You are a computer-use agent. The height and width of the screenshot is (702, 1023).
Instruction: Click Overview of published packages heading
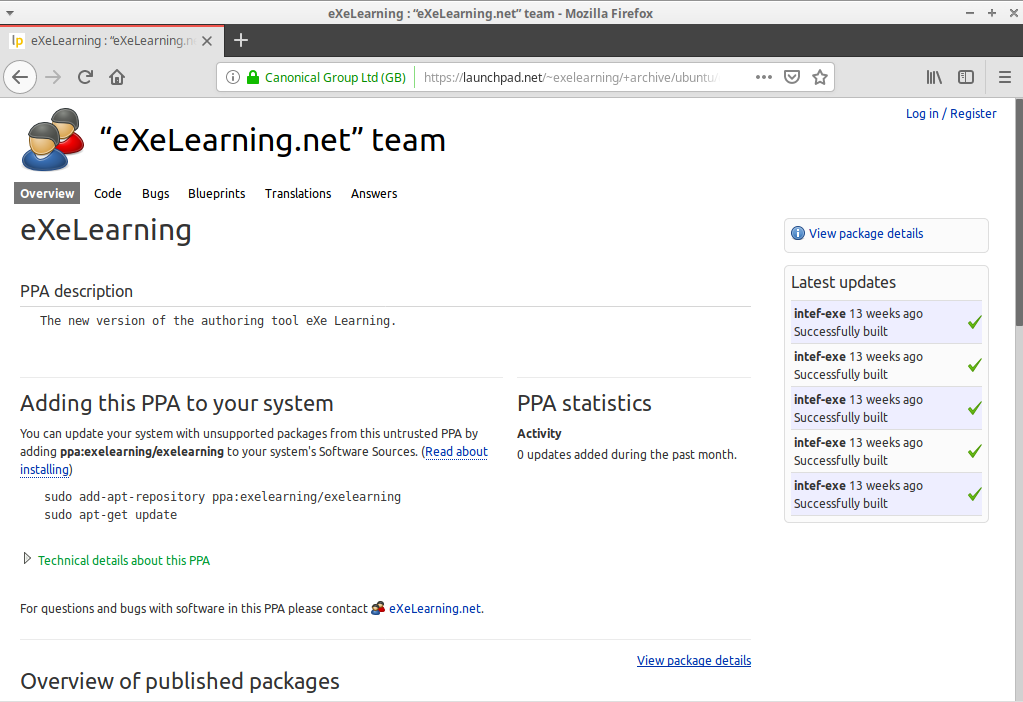[179, 681]
